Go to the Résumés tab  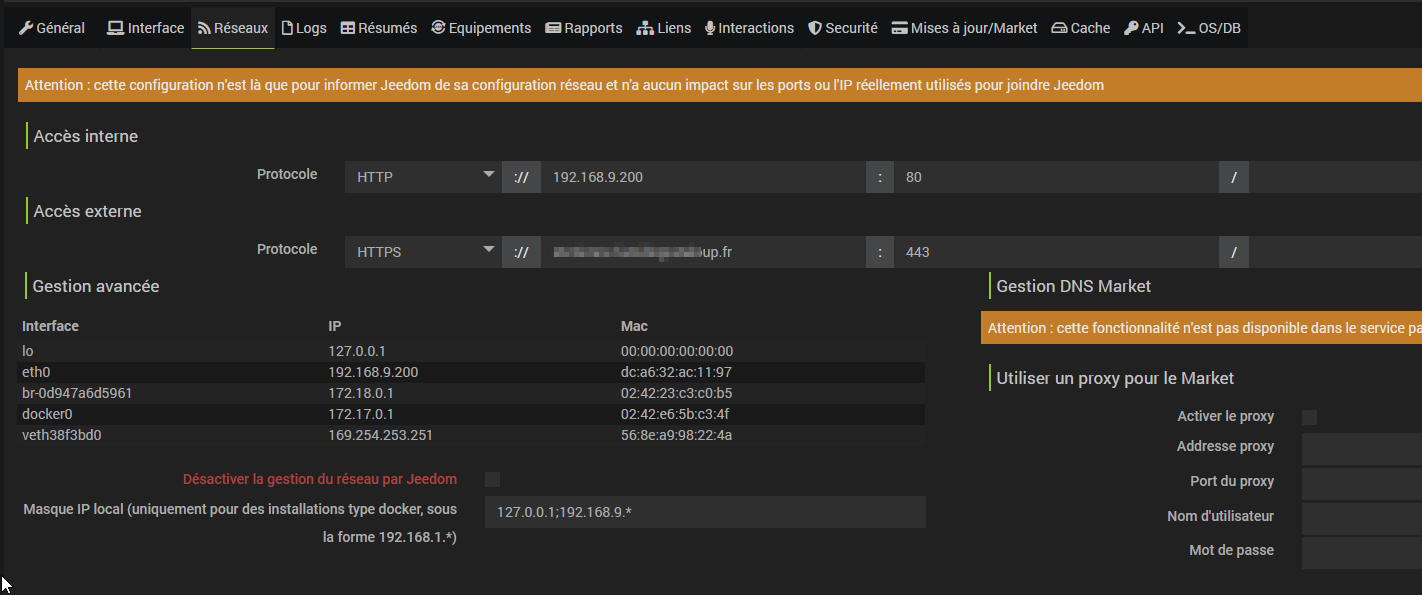379,28
